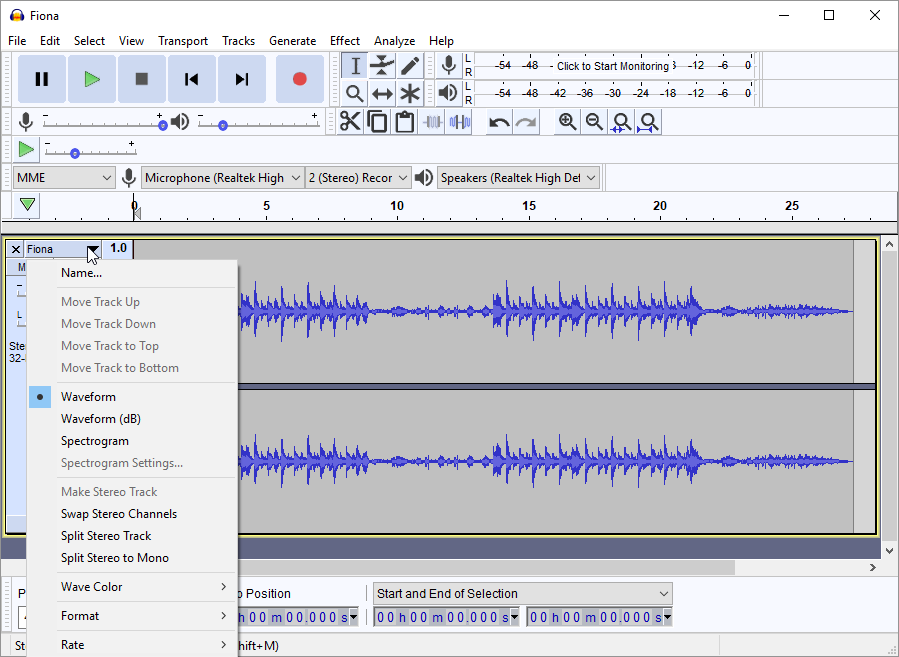Select the Multi-Tool asterisk icon
The height and width of the screenshot is (657, 899).
click(410, 94)
